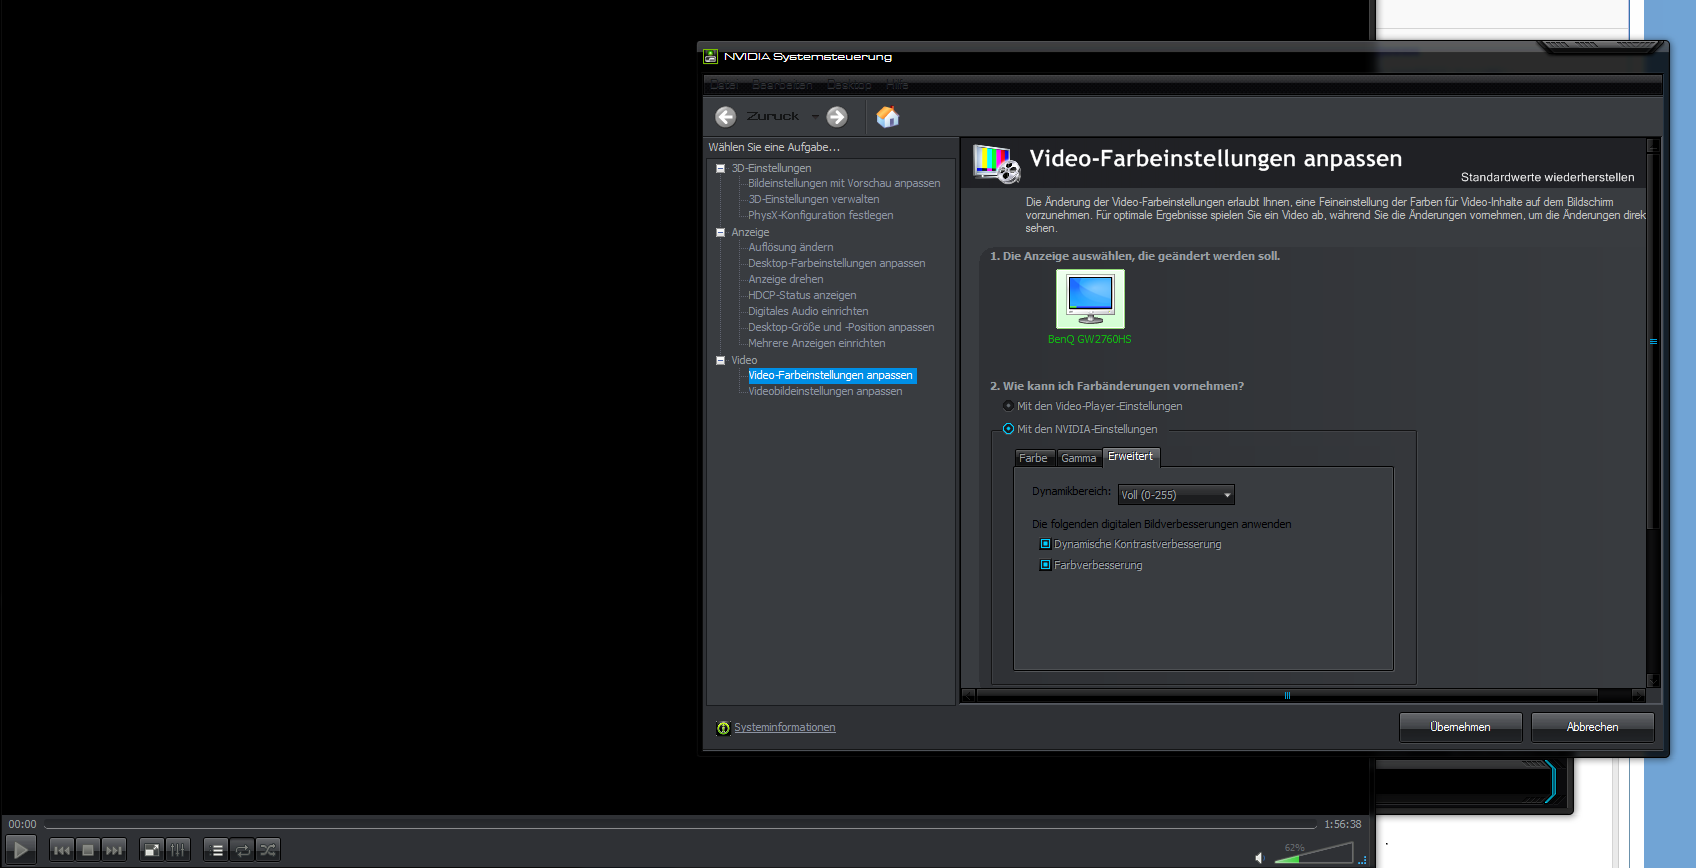The width and height of the screenshot is (1696, 868).
Task: Open Auflösung ändern
Action: click(791, 247)
